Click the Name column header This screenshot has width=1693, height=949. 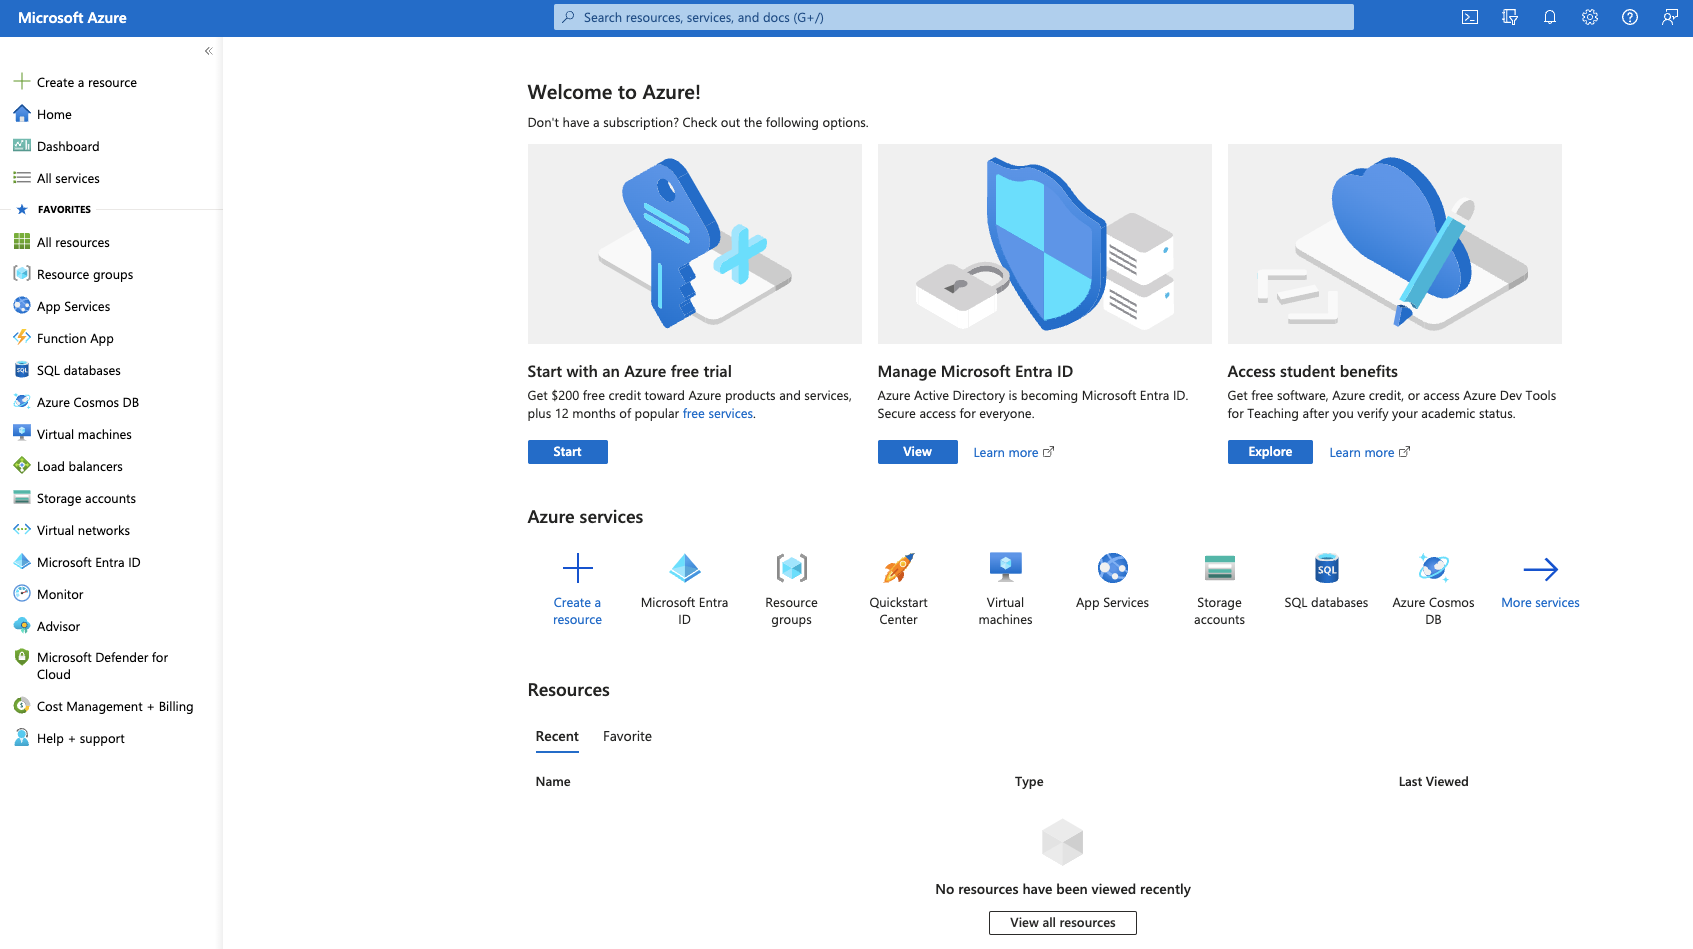click(553, 782)
